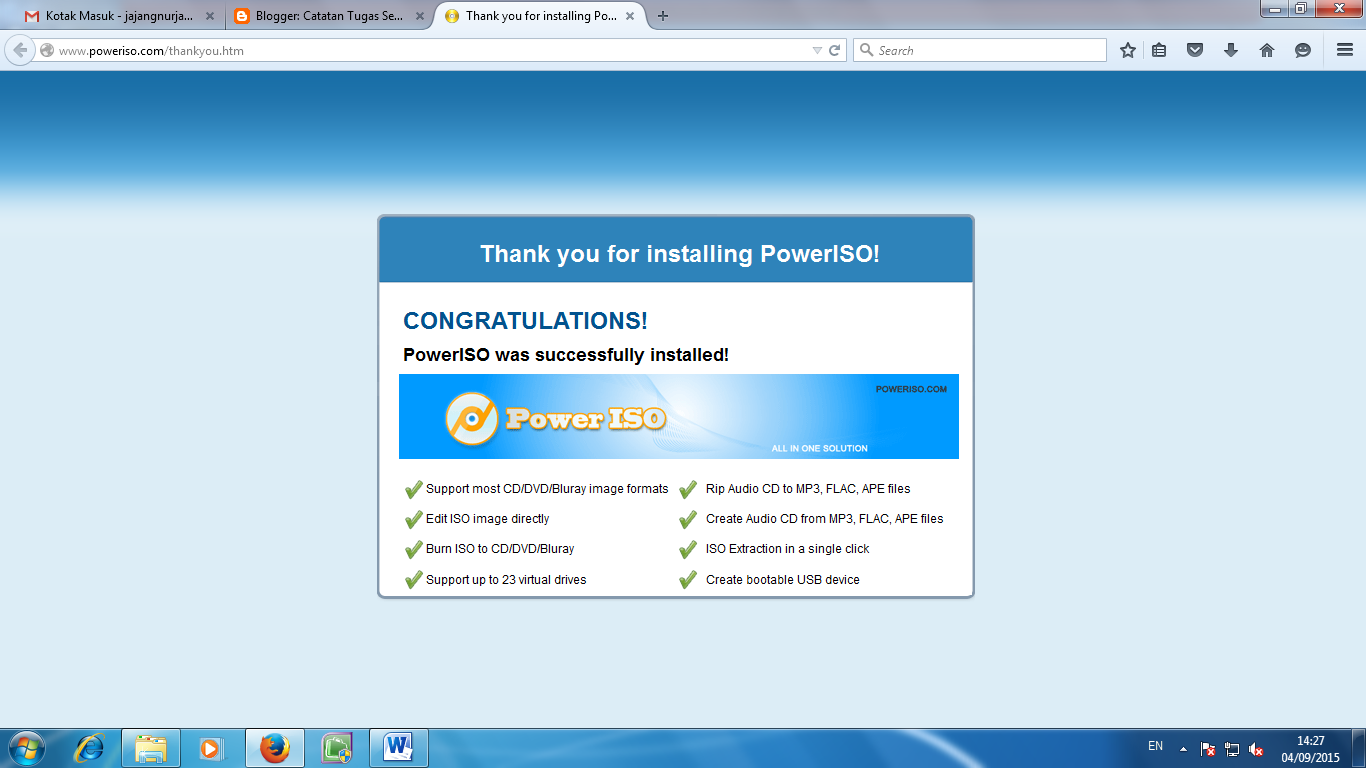Click the PowerISO banner image
Image resolution: width=1366 pixels, height=768 pixels.
(679, 416)
